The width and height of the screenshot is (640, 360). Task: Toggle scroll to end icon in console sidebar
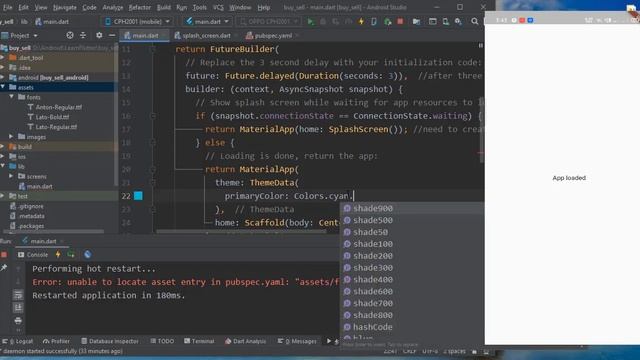[x=18, y=308]
